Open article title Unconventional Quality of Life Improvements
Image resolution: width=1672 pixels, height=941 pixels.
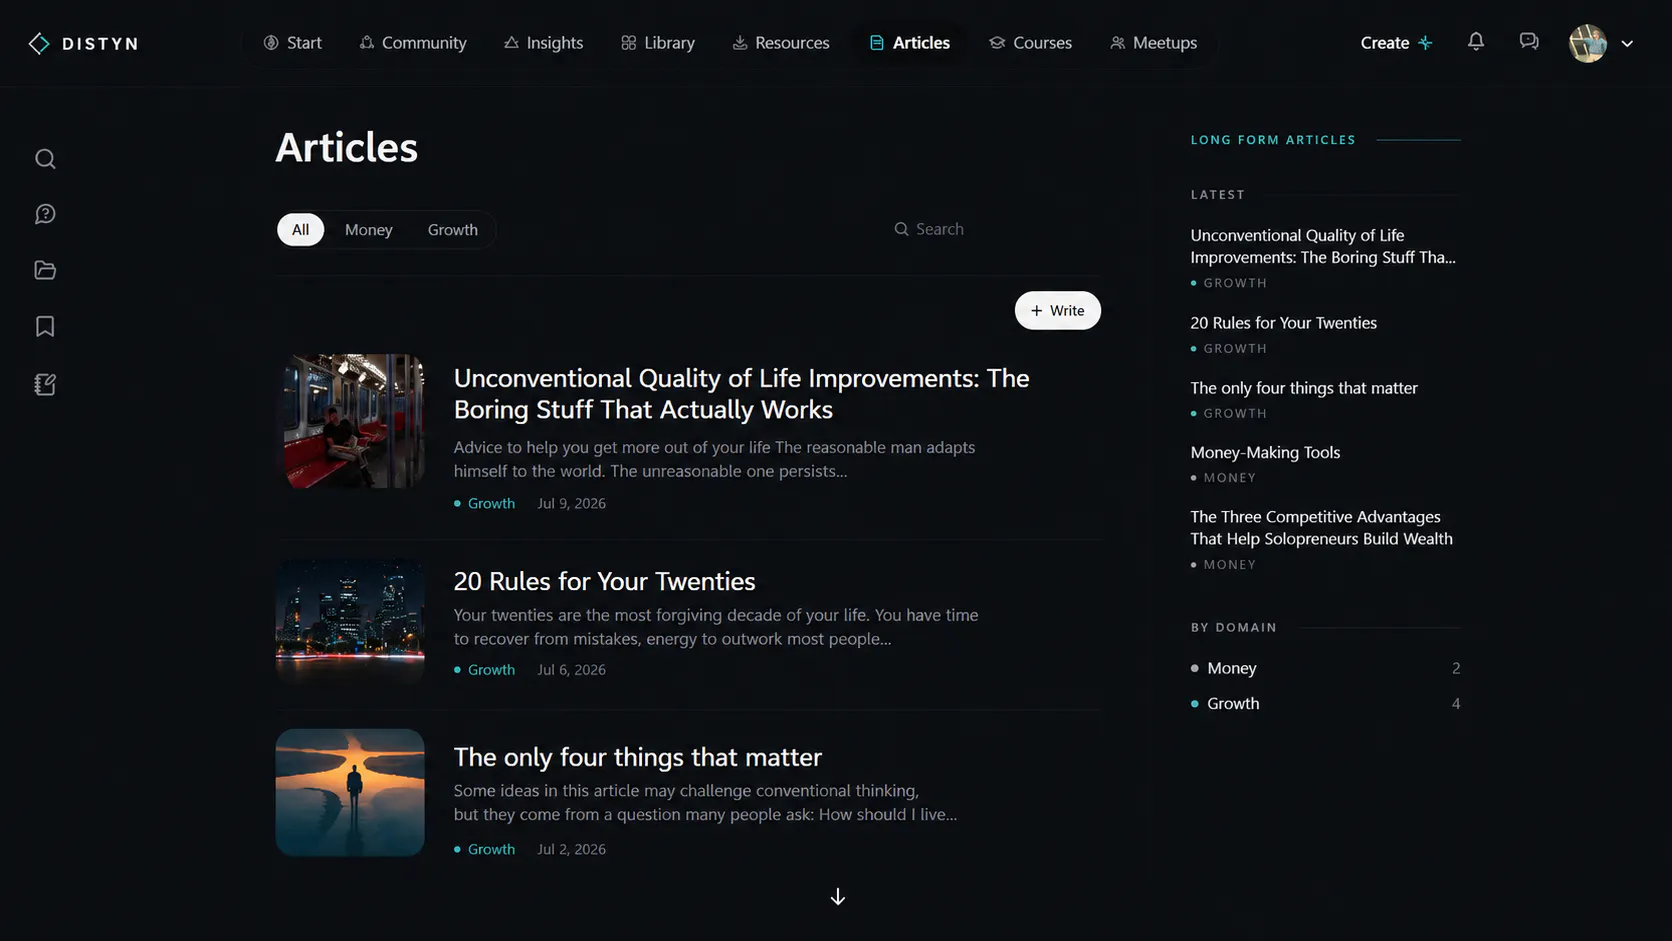pos(741,394)
